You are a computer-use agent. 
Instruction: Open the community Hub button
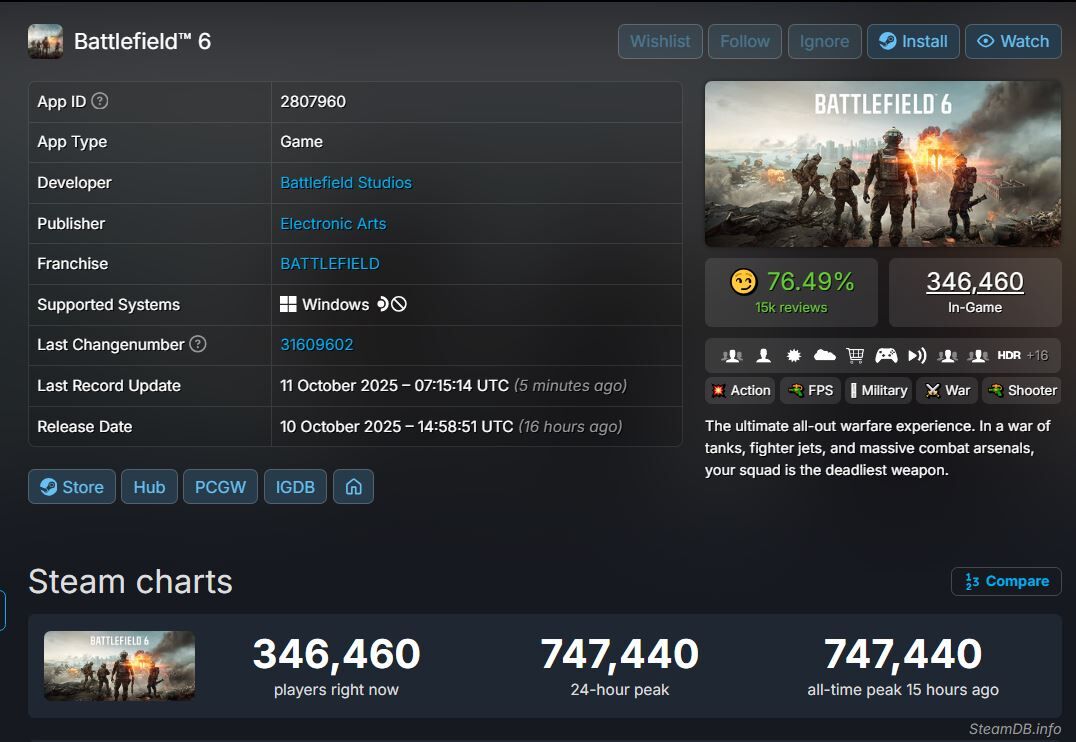tap(150, 487)
